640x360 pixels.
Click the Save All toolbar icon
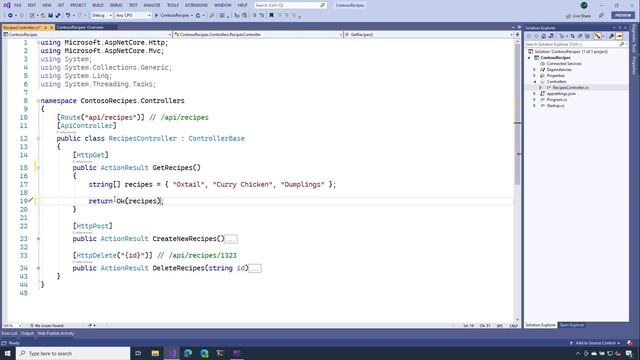(x=58, y=16)
